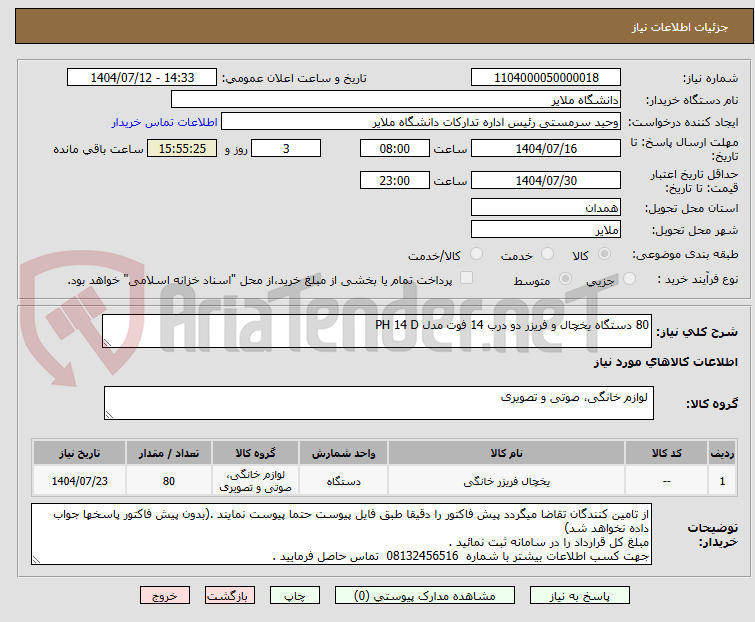Image resolution: width=755 pixels, height=622 pixels.
Task: Click the اطلاعات کالاهای مورد نیاز heading
Action: (665, 362)
